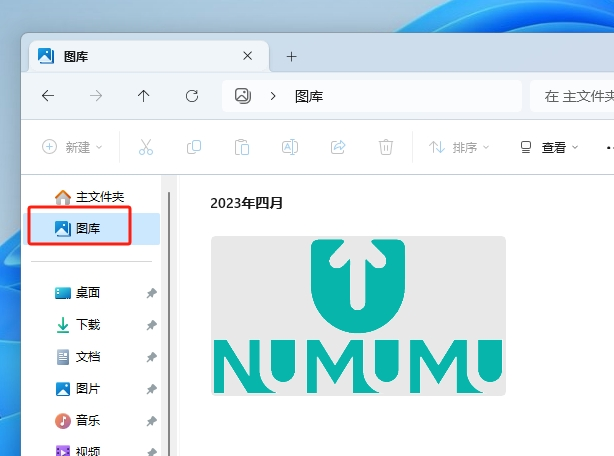Open 视频 folder in the sidebar
The image size is (614, 456).
(78, 451)
